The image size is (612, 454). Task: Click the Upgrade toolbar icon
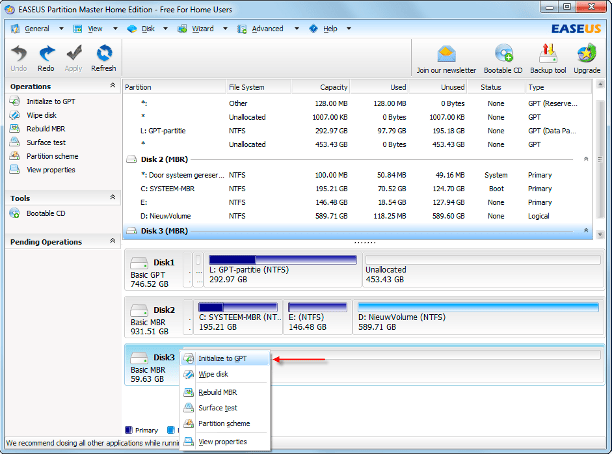[x=587, y=57]
